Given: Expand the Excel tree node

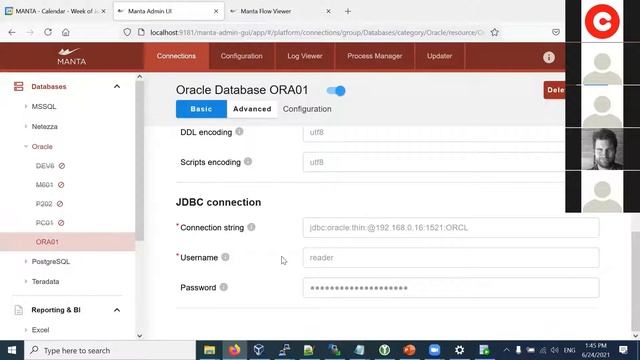Looking at the screenshot, I should point(26,329).
